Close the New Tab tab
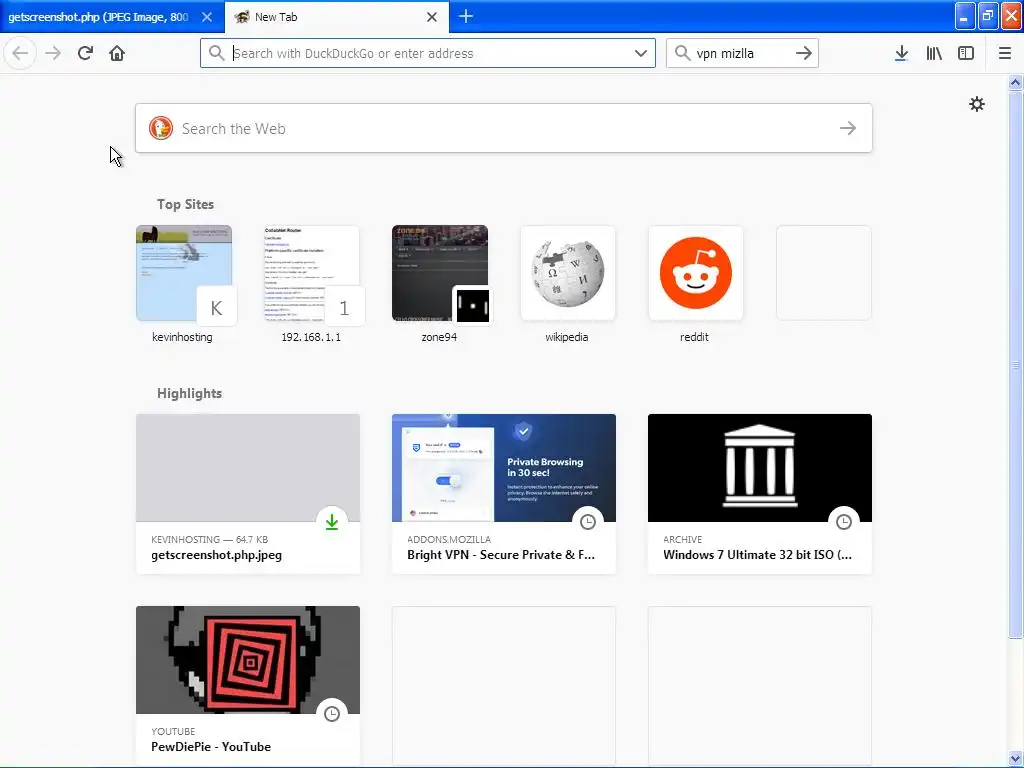Screen dimensions: 1024x768 point(432,17)
